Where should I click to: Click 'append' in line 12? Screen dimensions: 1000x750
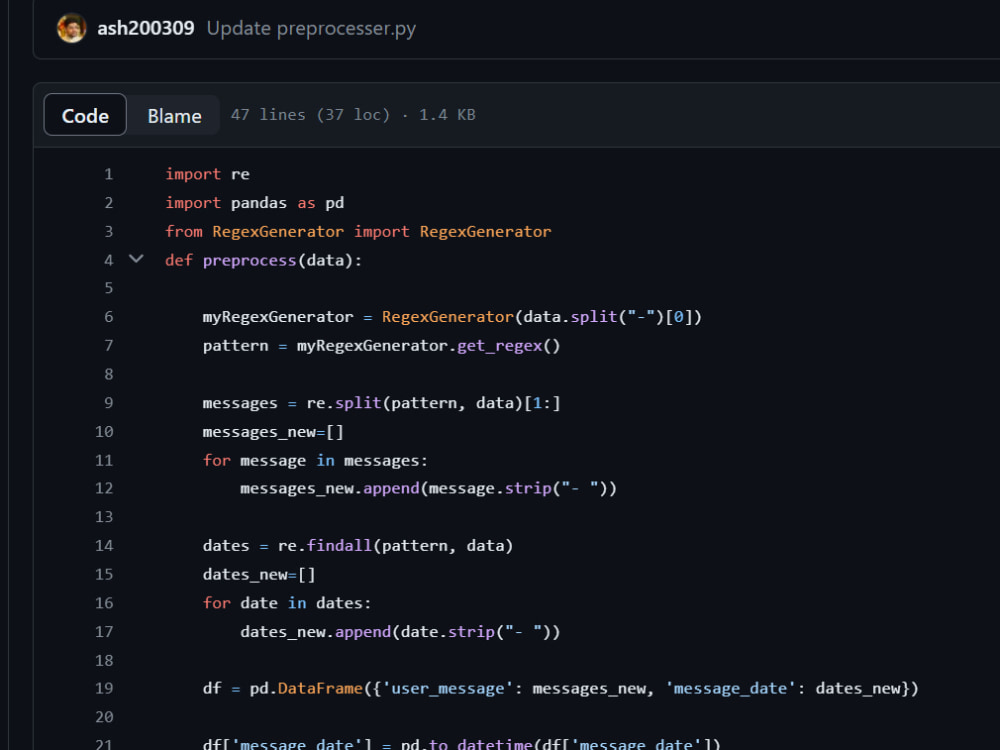click(x=391, y=489)
